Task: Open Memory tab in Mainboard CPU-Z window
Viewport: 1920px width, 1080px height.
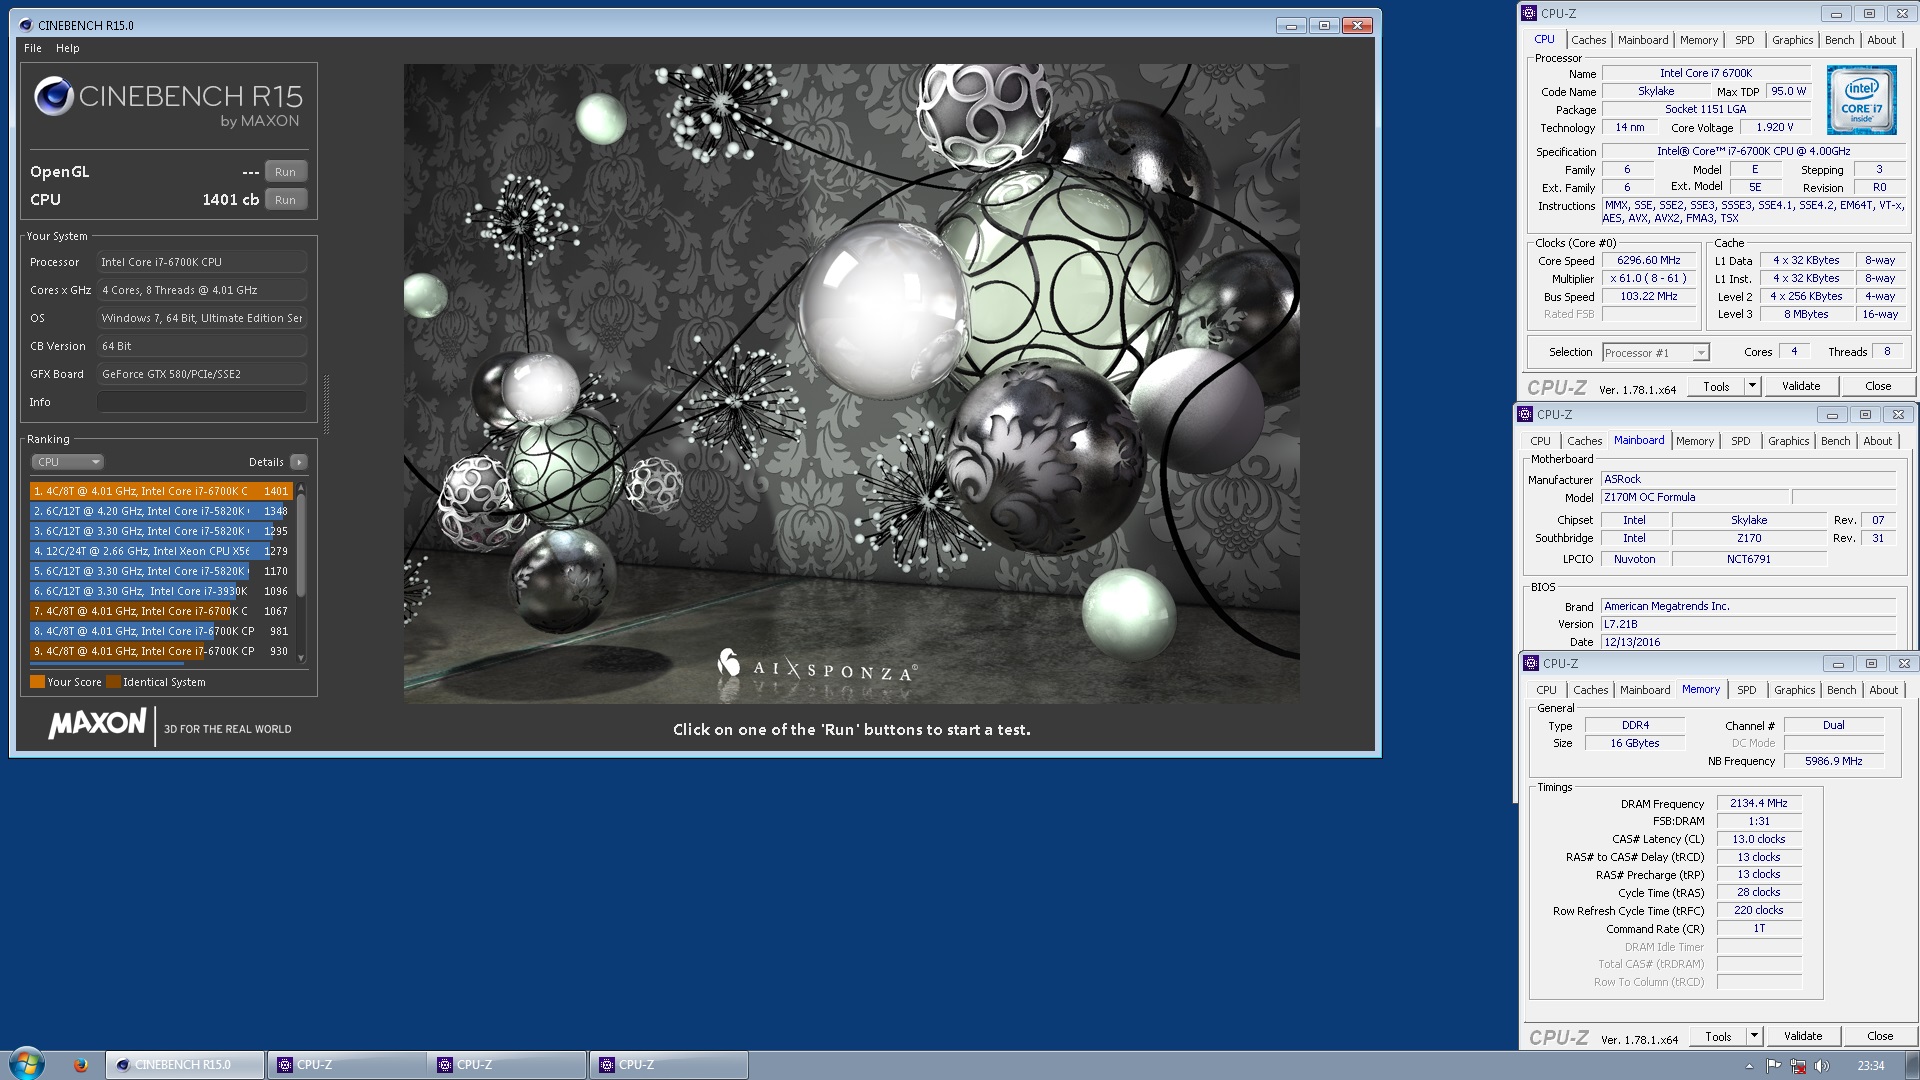Action: click(x=1695, y=441)
